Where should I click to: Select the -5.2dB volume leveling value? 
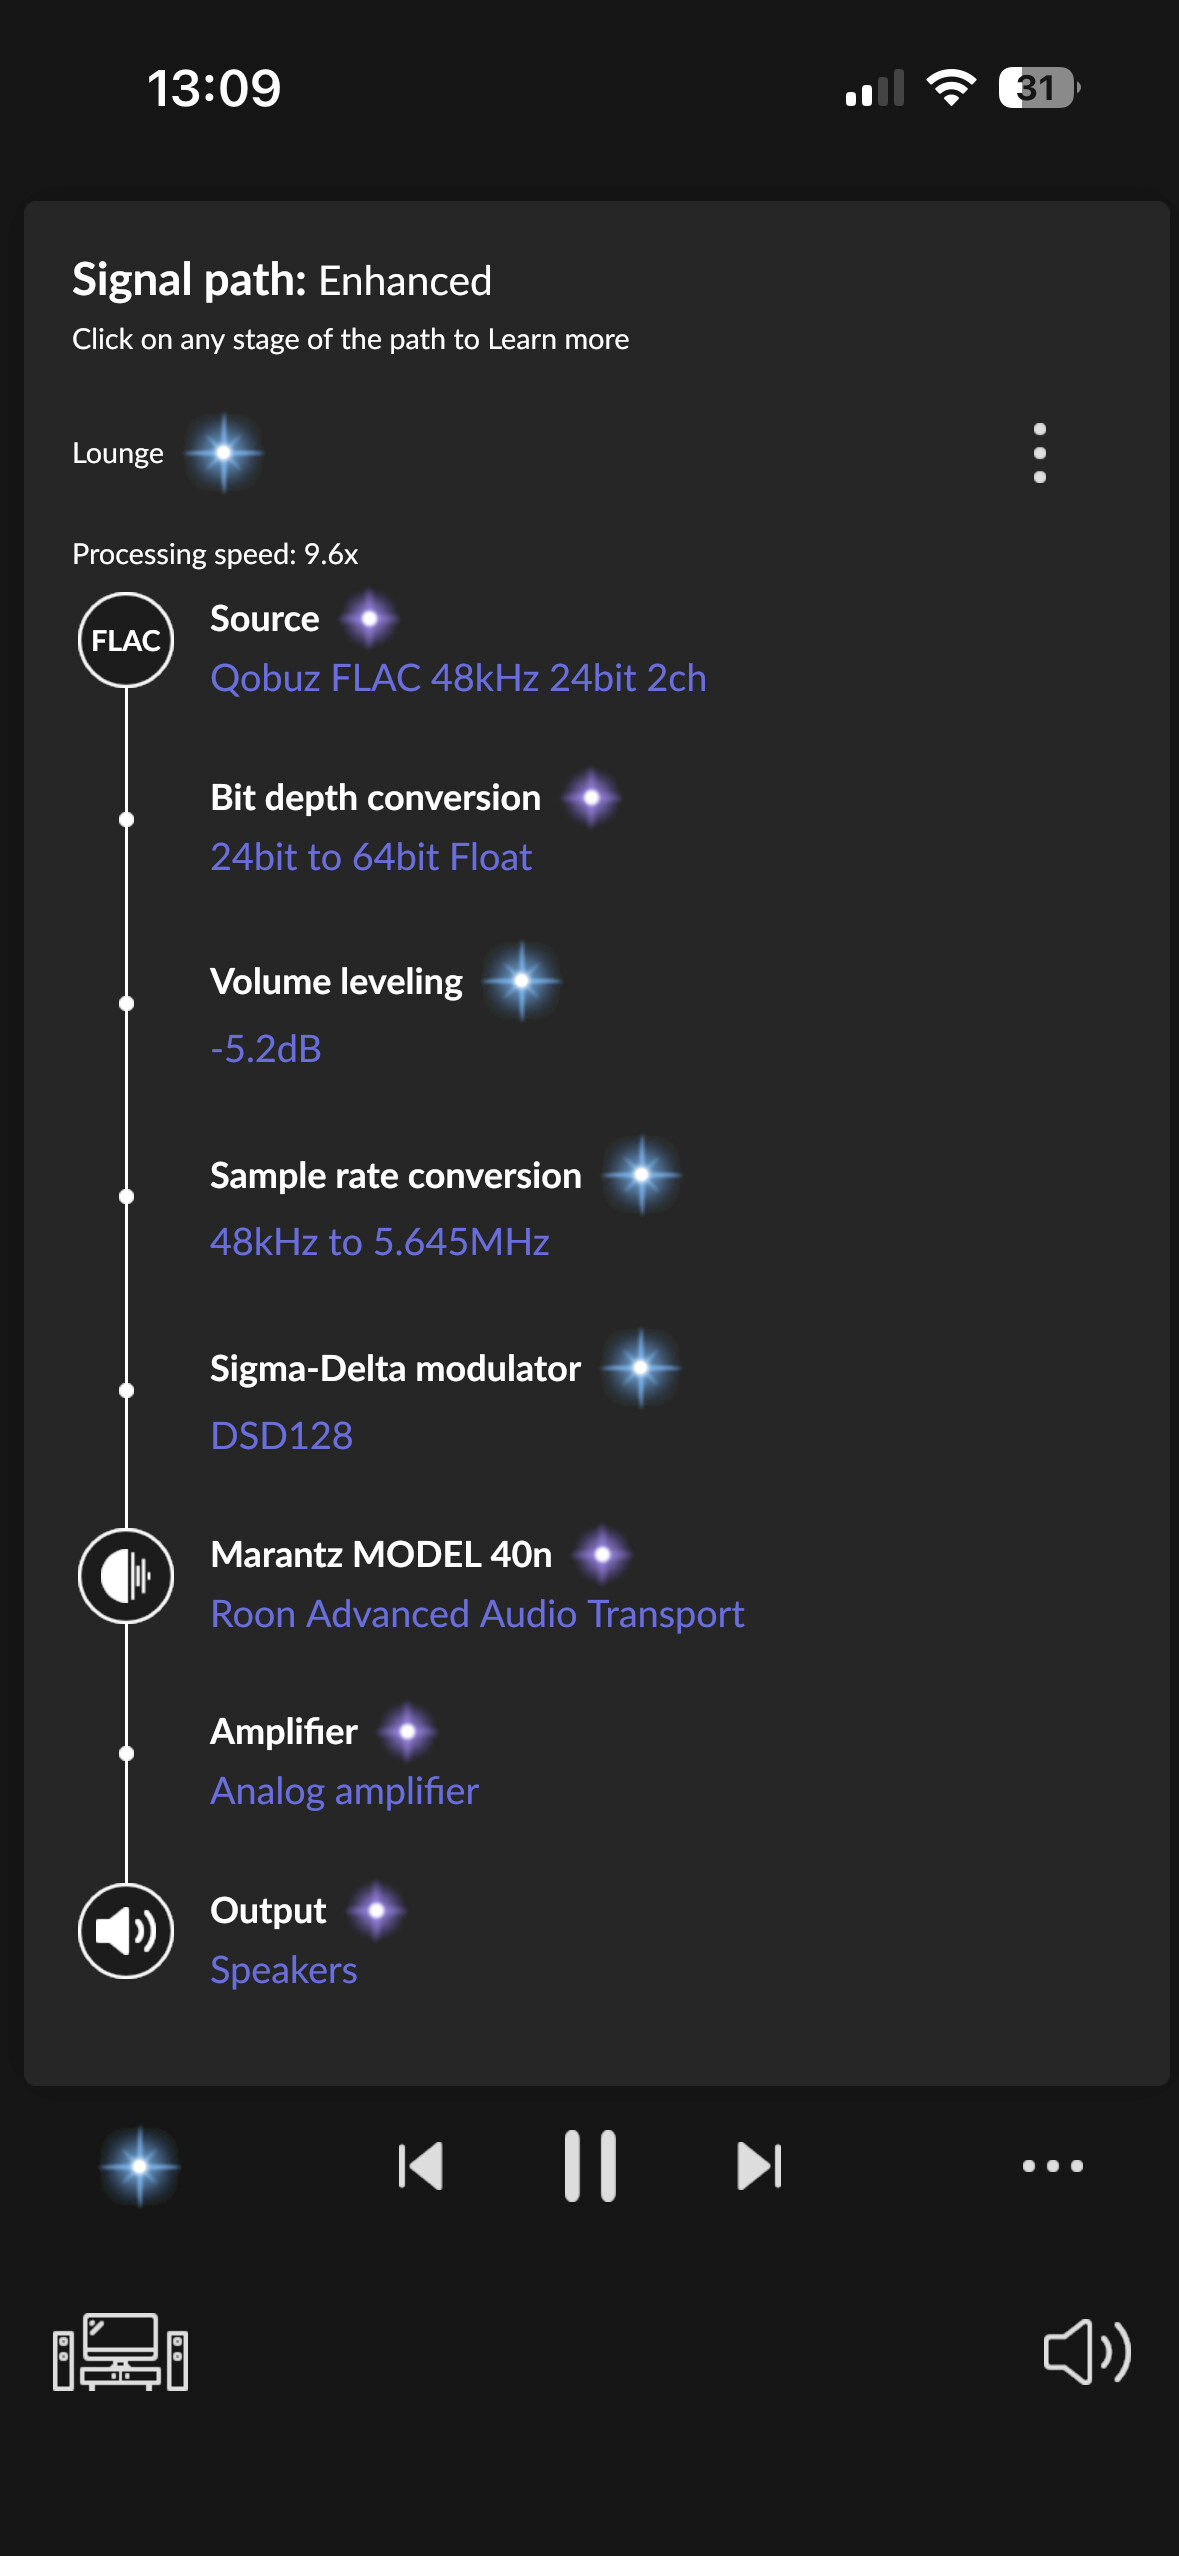pyautogui.click(x=265, y=1048)
